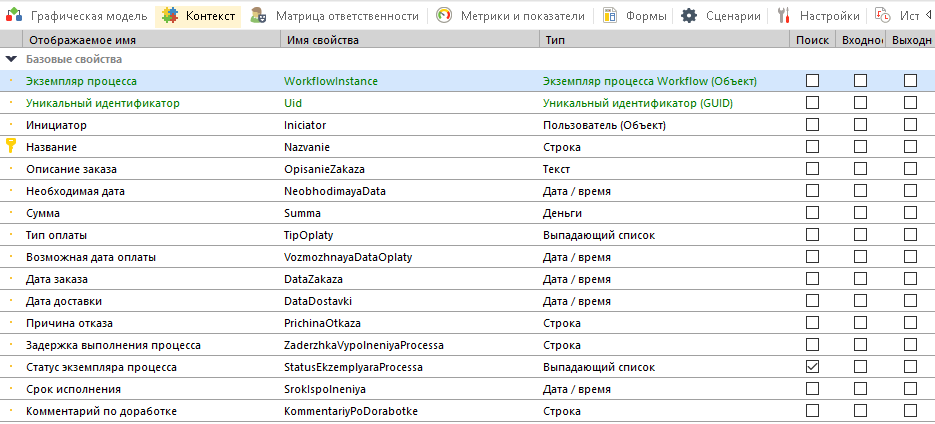The height and width of the screenshot is (424, 935).
Task: Select the Экземпляр процесса row name
Action: pyautogui.click(x=81, y=81)
